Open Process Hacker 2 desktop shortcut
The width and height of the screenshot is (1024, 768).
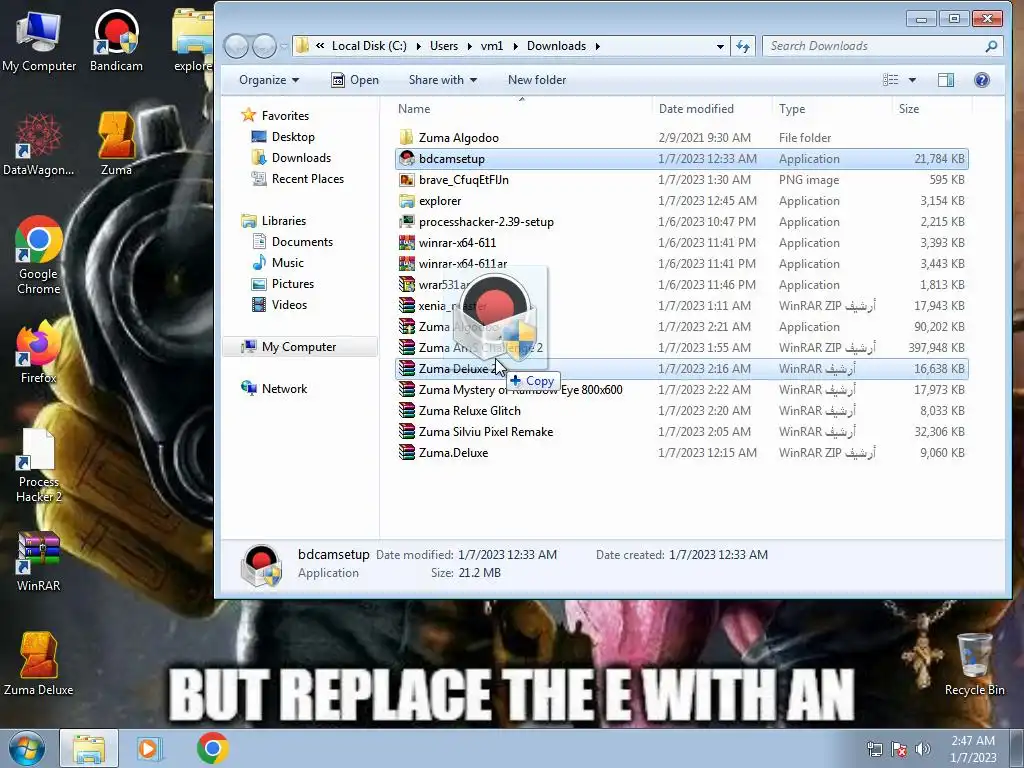tap(39, 465)
